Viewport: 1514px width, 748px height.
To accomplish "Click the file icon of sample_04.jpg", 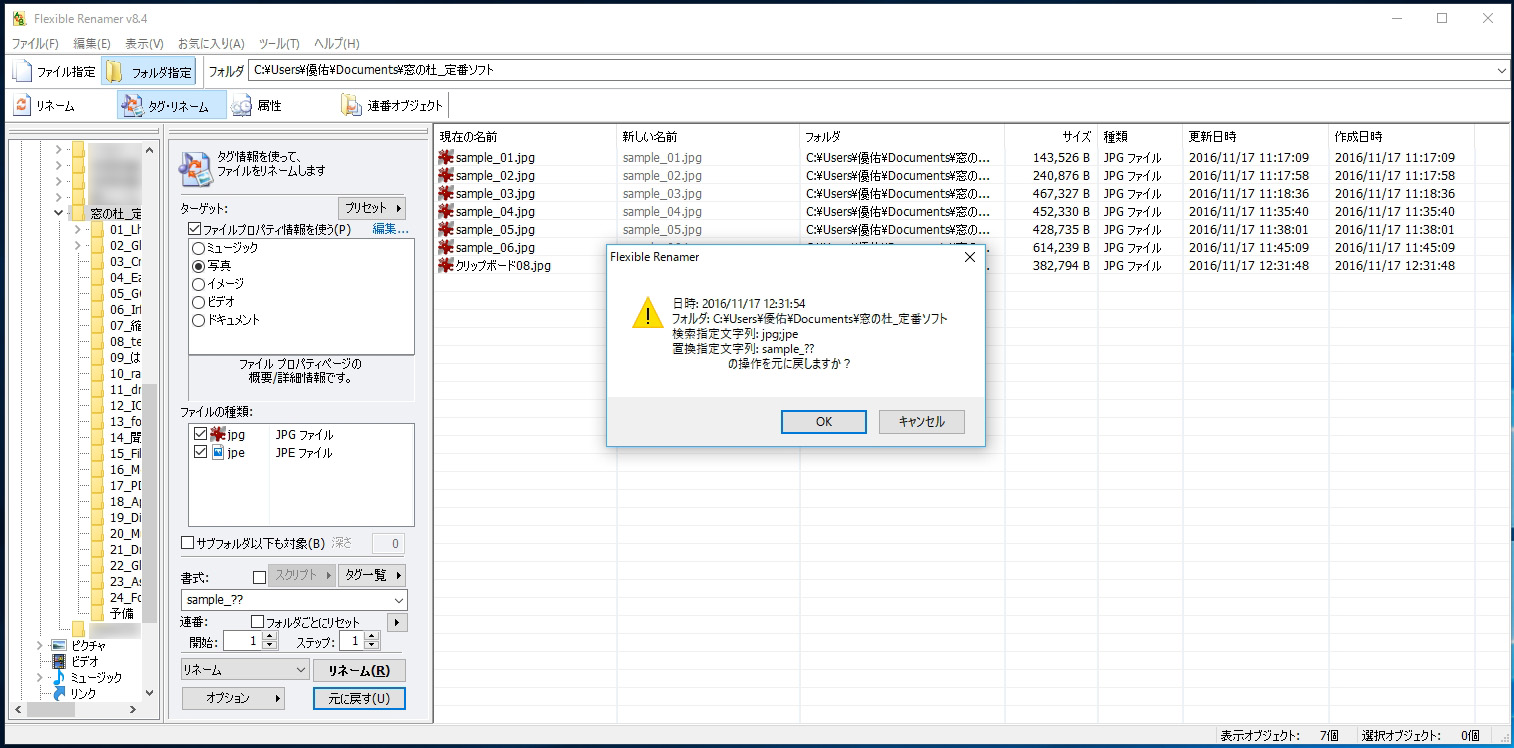I will point(446,212).
